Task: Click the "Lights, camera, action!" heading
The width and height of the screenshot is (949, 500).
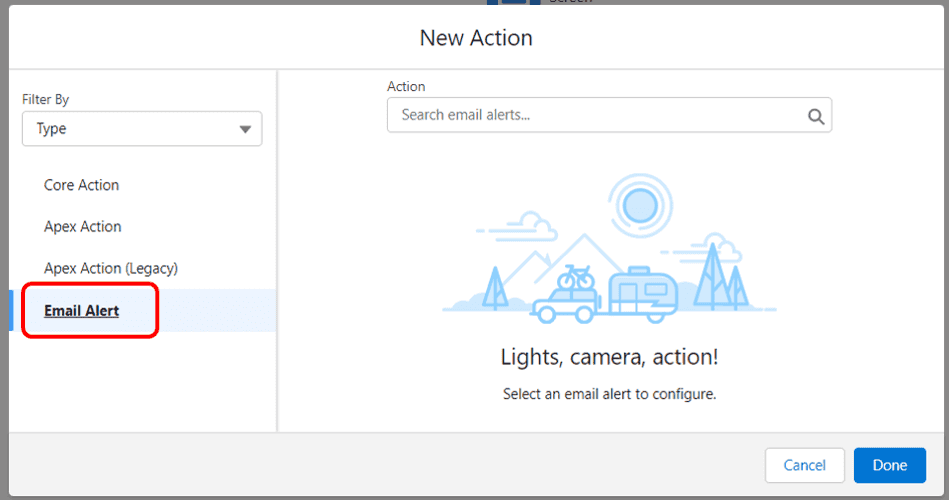Action: tap(609, 357)
